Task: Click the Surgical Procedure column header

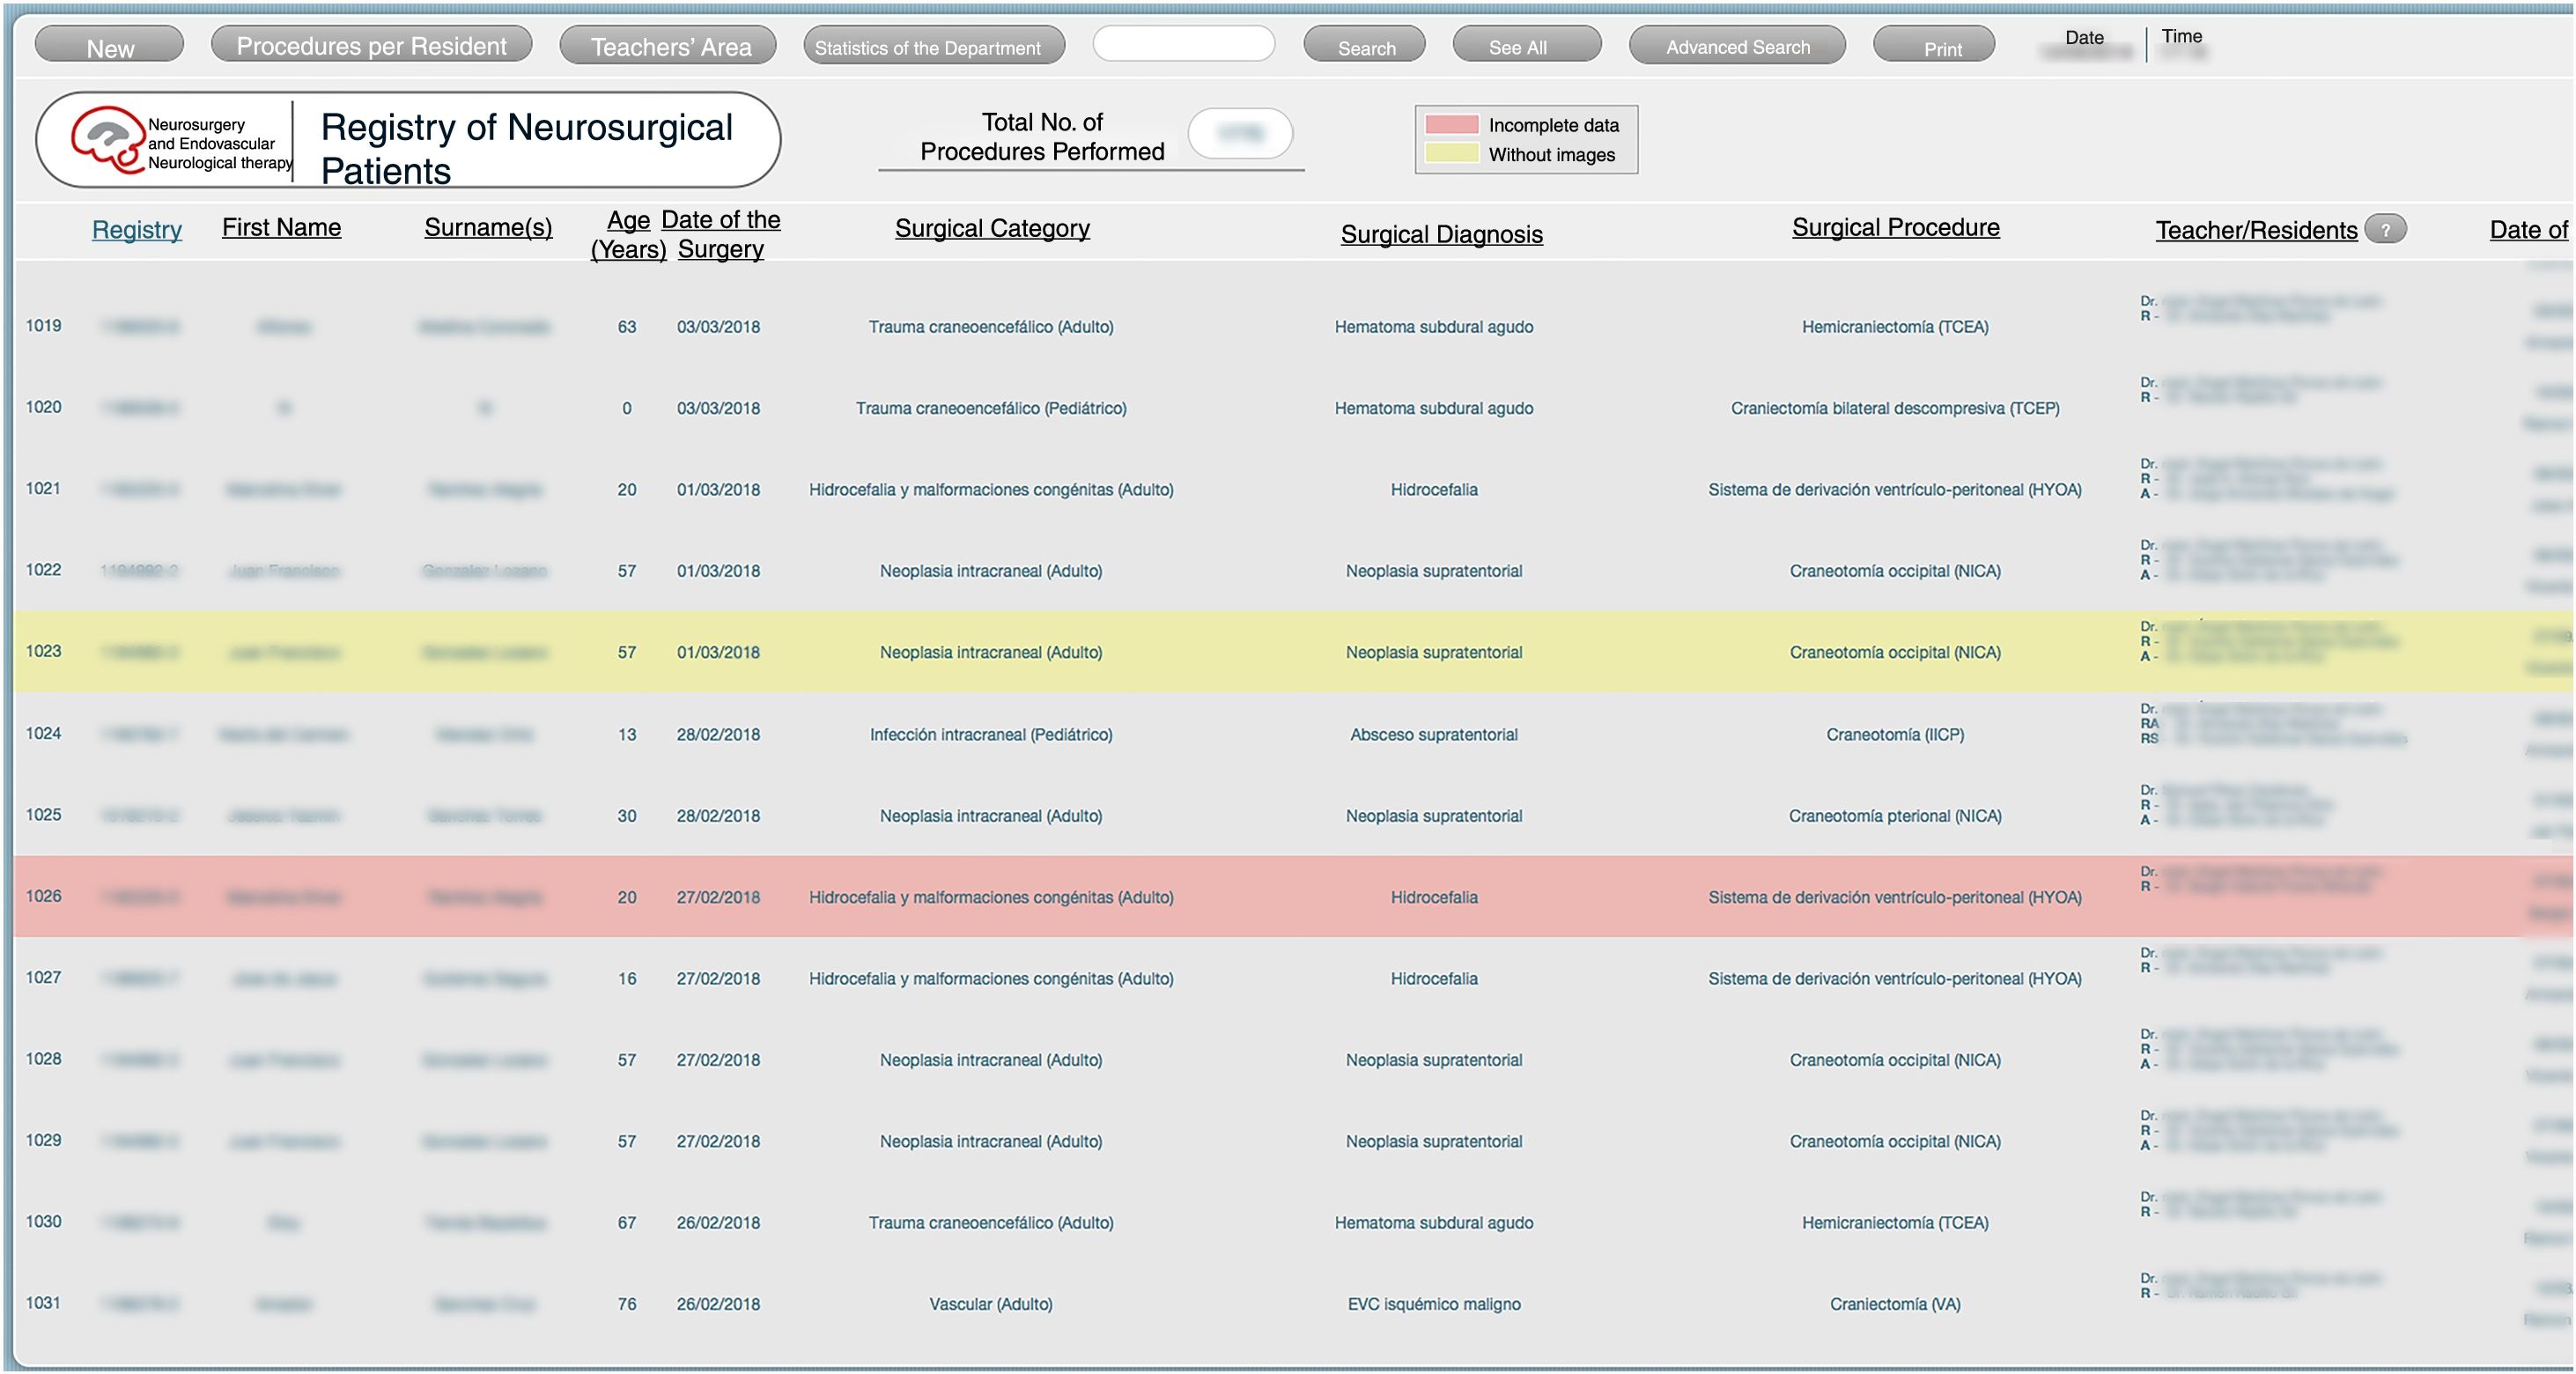Action: [1895, 227]
